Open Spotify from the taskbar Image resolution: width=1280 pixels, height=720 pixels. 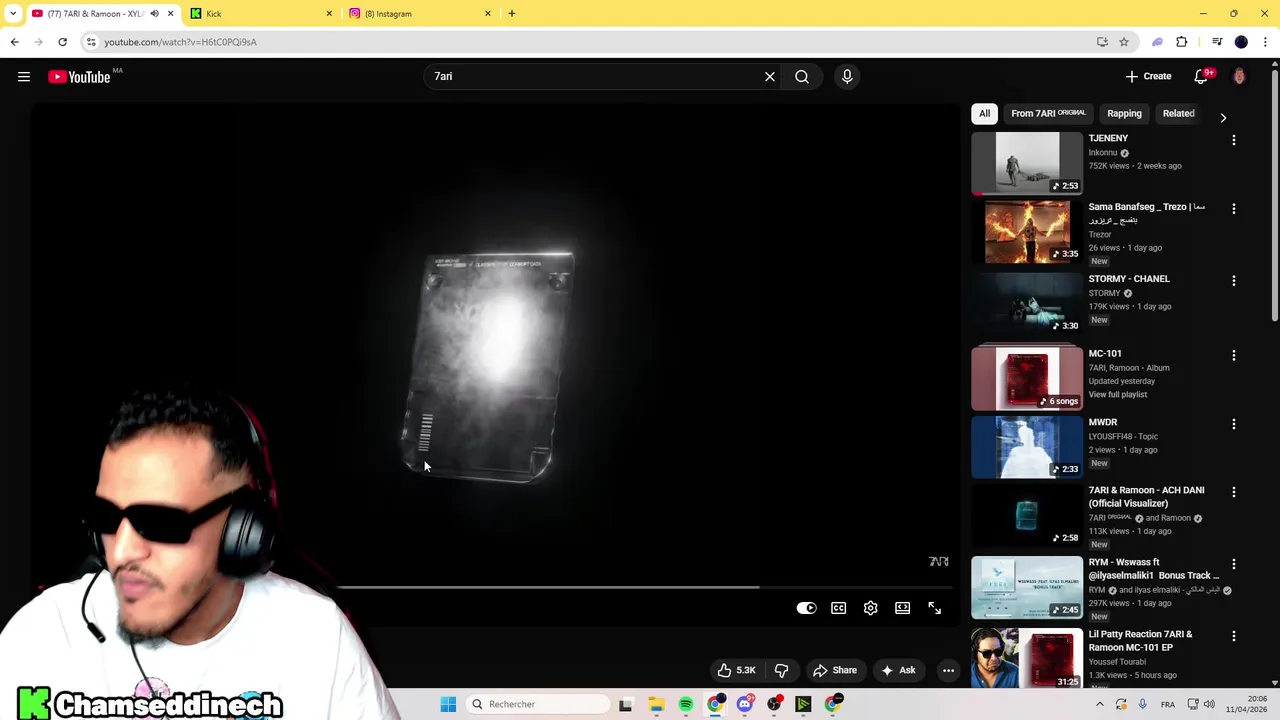[x=686, y=704]
